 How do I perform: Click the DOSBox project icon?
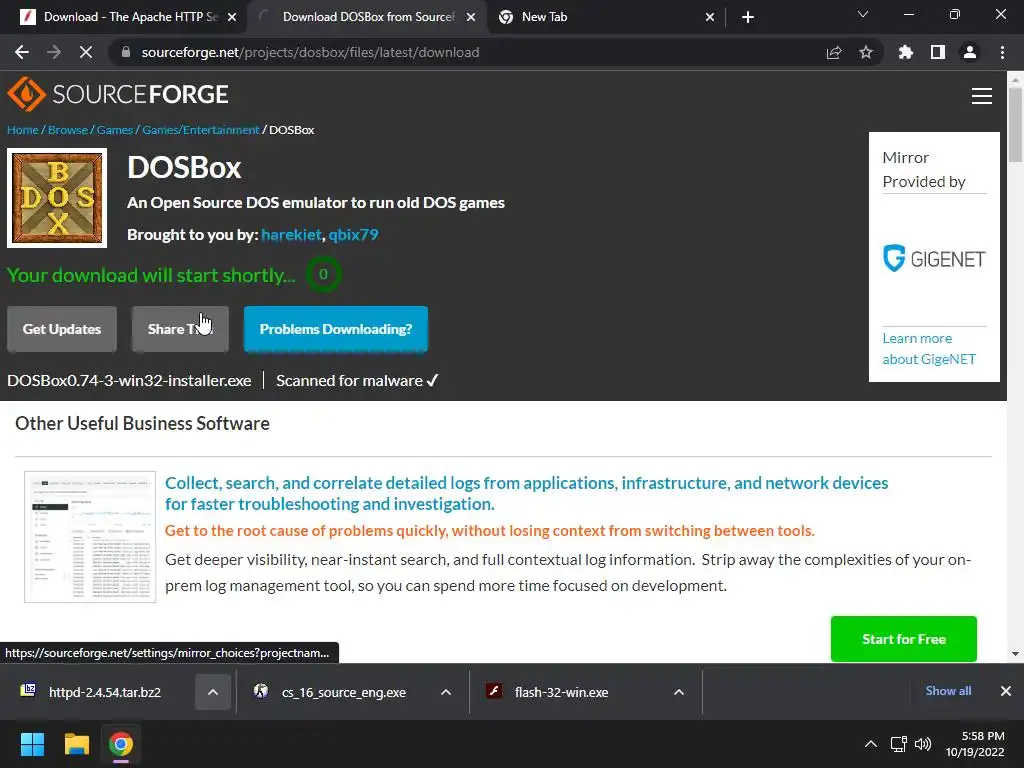click(57, 198)
